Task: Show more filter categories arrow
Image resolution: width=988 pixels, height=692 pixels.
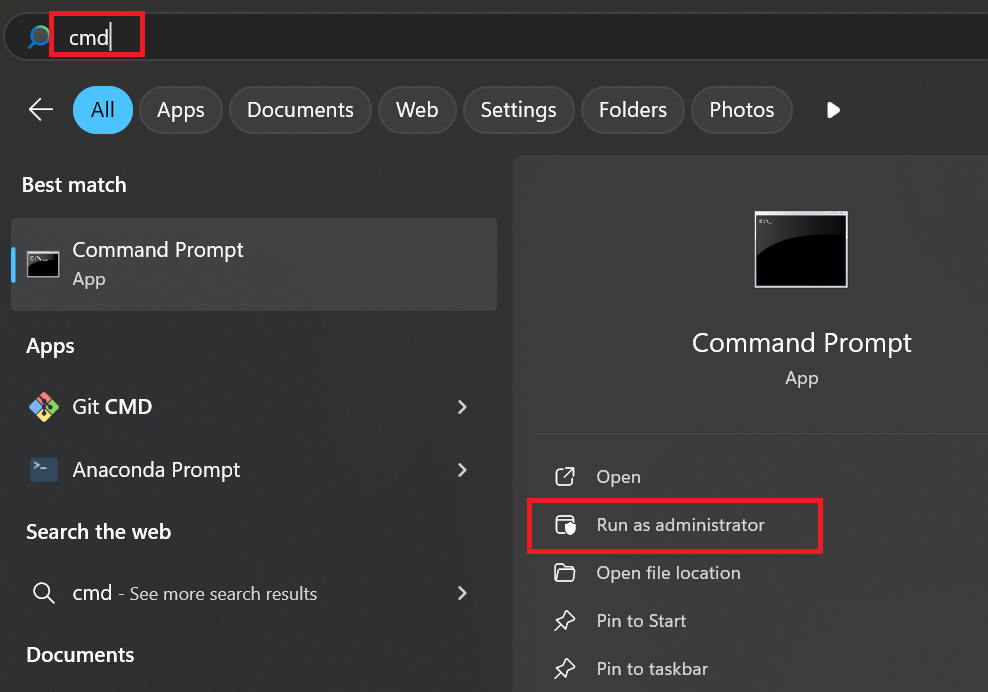Action: [x=833, y=110]
